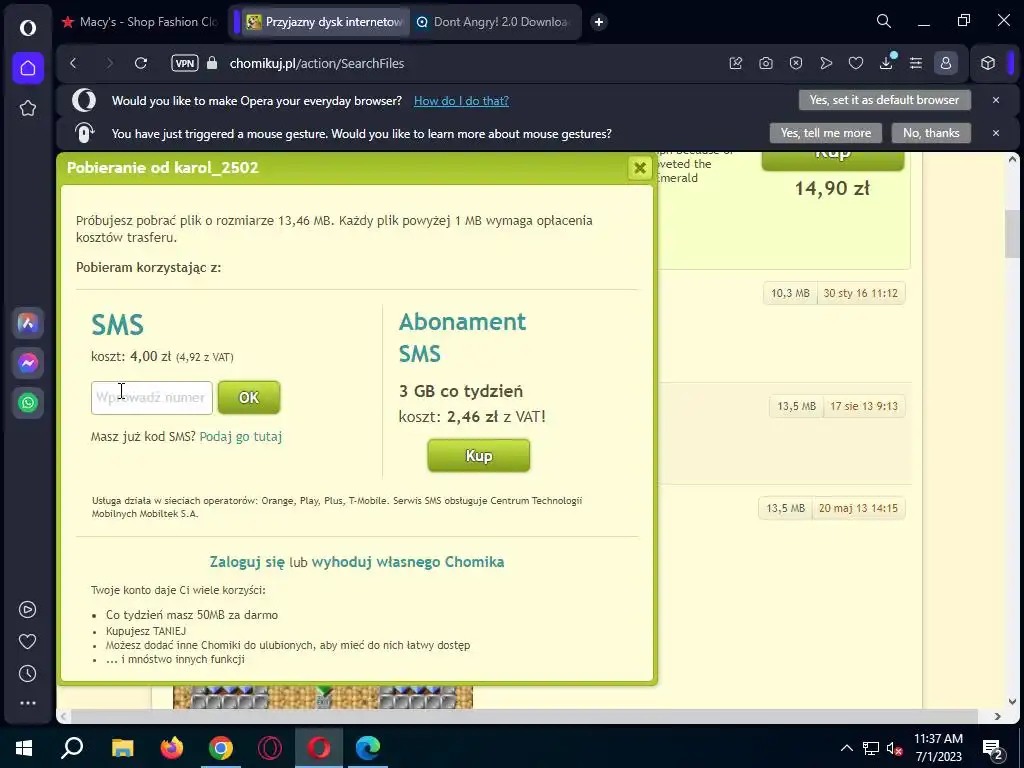This screenshot has height=768, width=1024.
Task: Dismiss the default browser prompt bar
Action: pyautogui.click(x=996, y=100)
